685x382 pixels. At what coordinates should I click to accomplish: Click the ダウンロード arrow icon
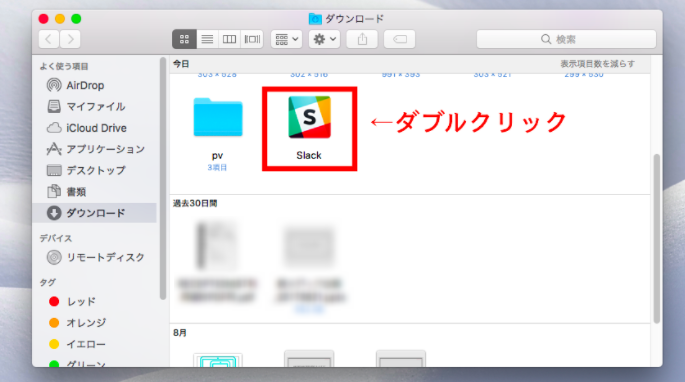(x=54, y=213)
